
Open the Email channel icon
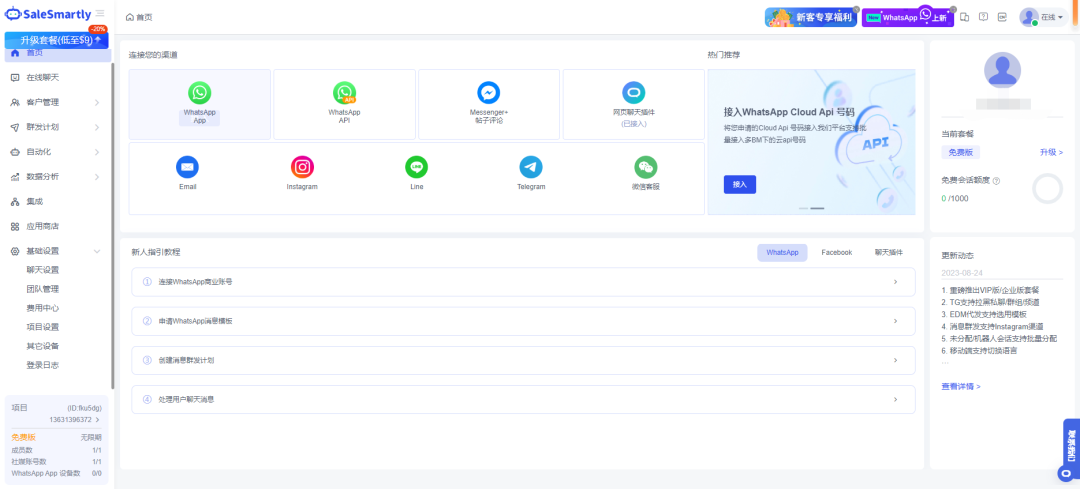[187, 167]
